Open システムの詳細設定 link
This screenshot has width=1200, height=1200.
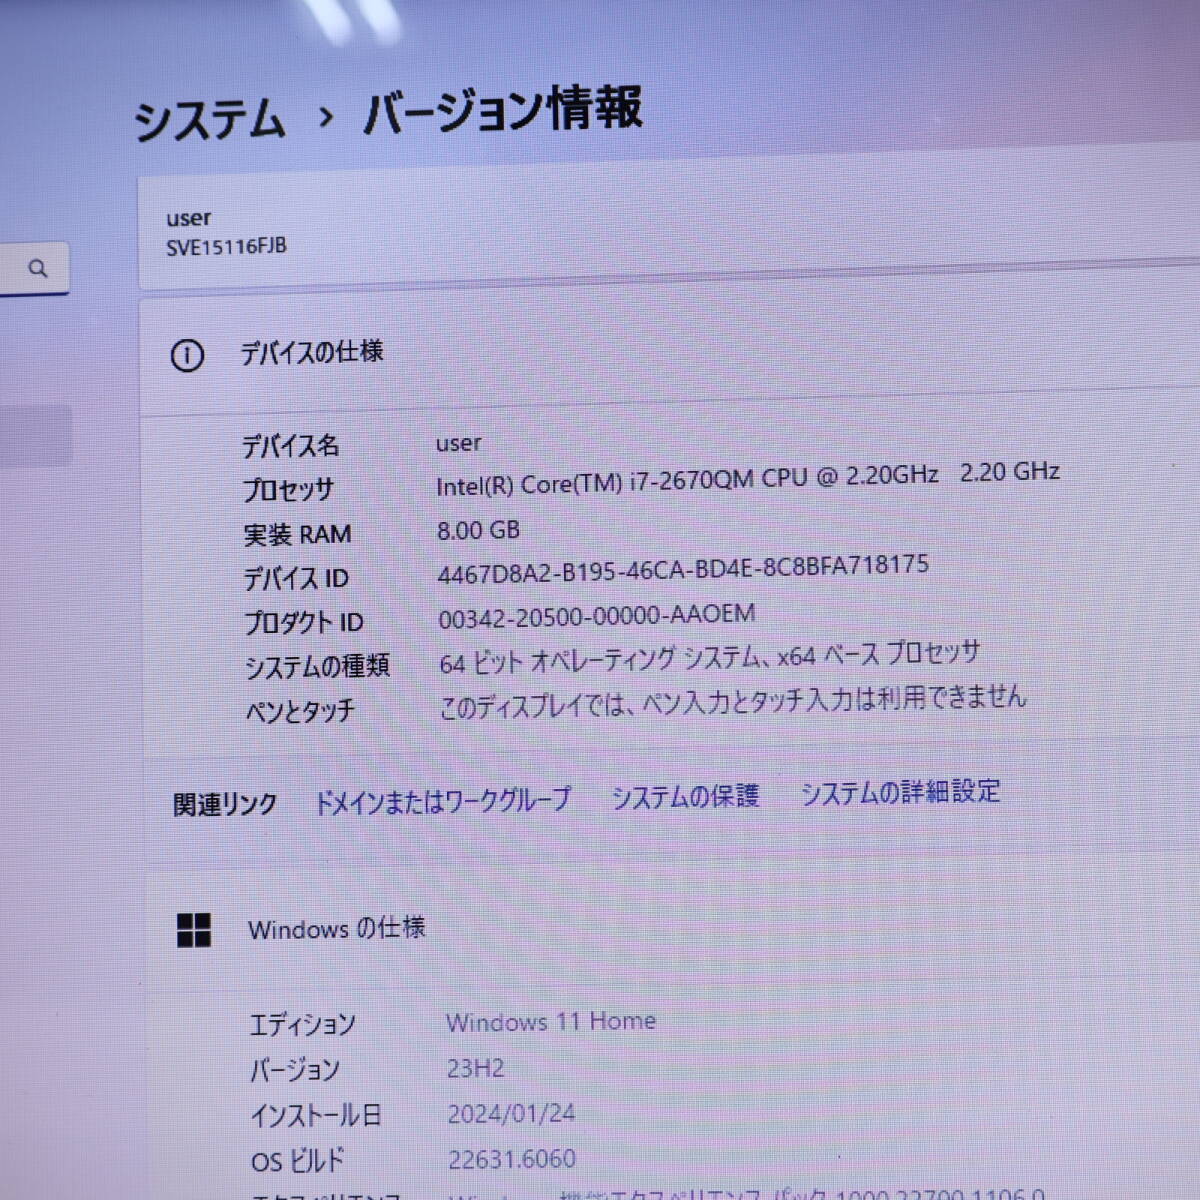pyautogui.click(x=900, y=792)
